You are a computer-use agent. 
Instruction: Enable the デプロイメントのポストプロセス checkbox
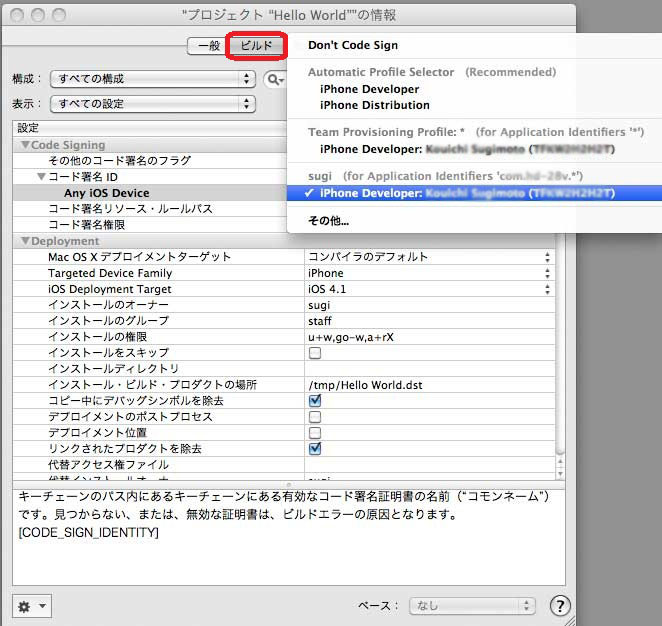click(x=315, y=417)
